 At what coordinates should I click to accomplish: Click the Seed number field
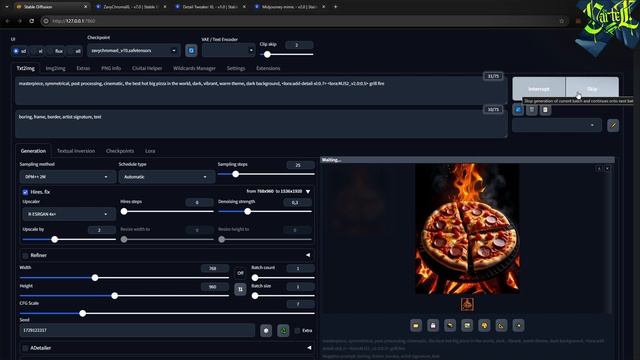click(137, 330)
